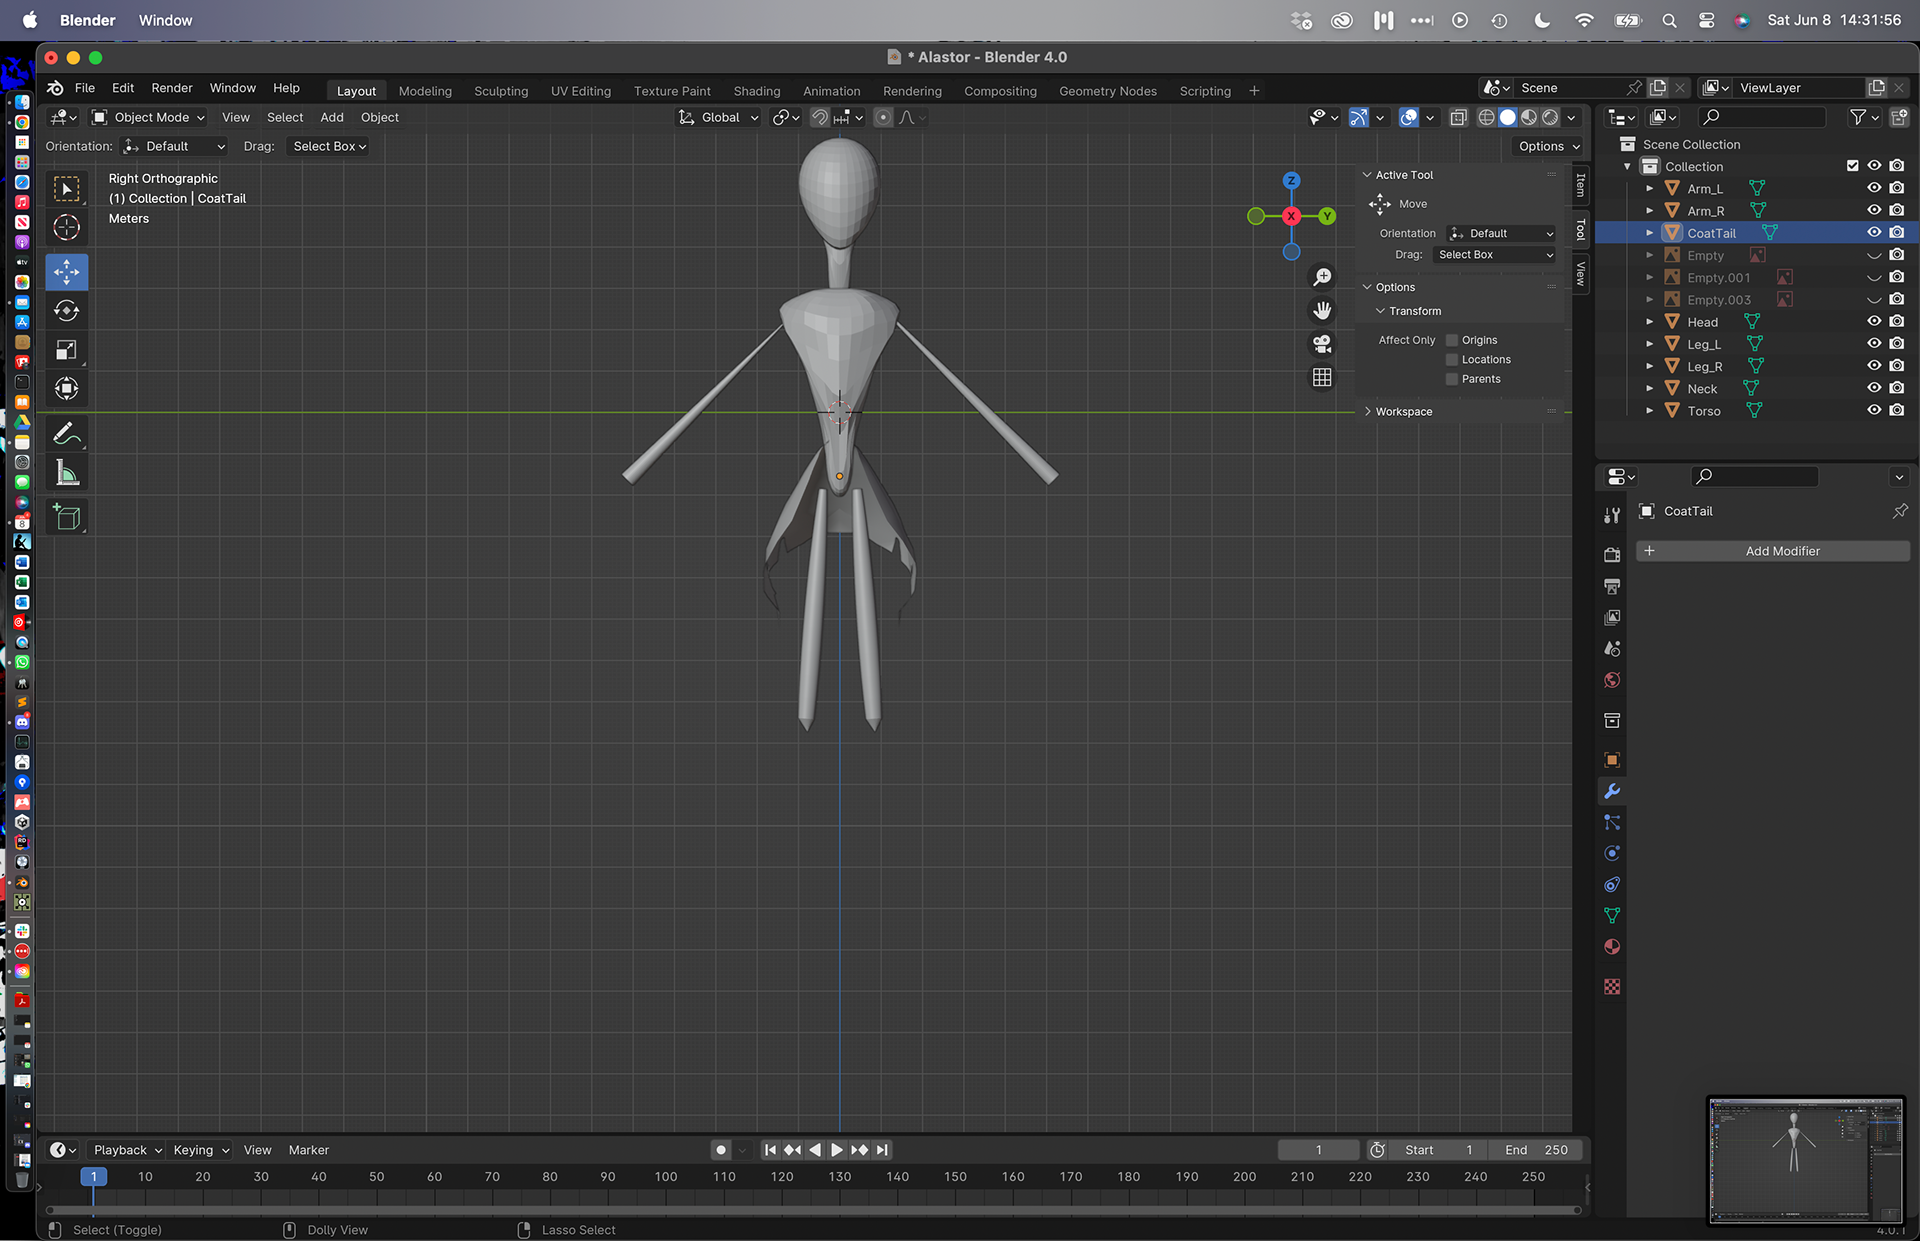The height and width of the screenshot is (1241, 1920).
Task: Activate the Move tool in left toolbar
Action: coord(67,272)
